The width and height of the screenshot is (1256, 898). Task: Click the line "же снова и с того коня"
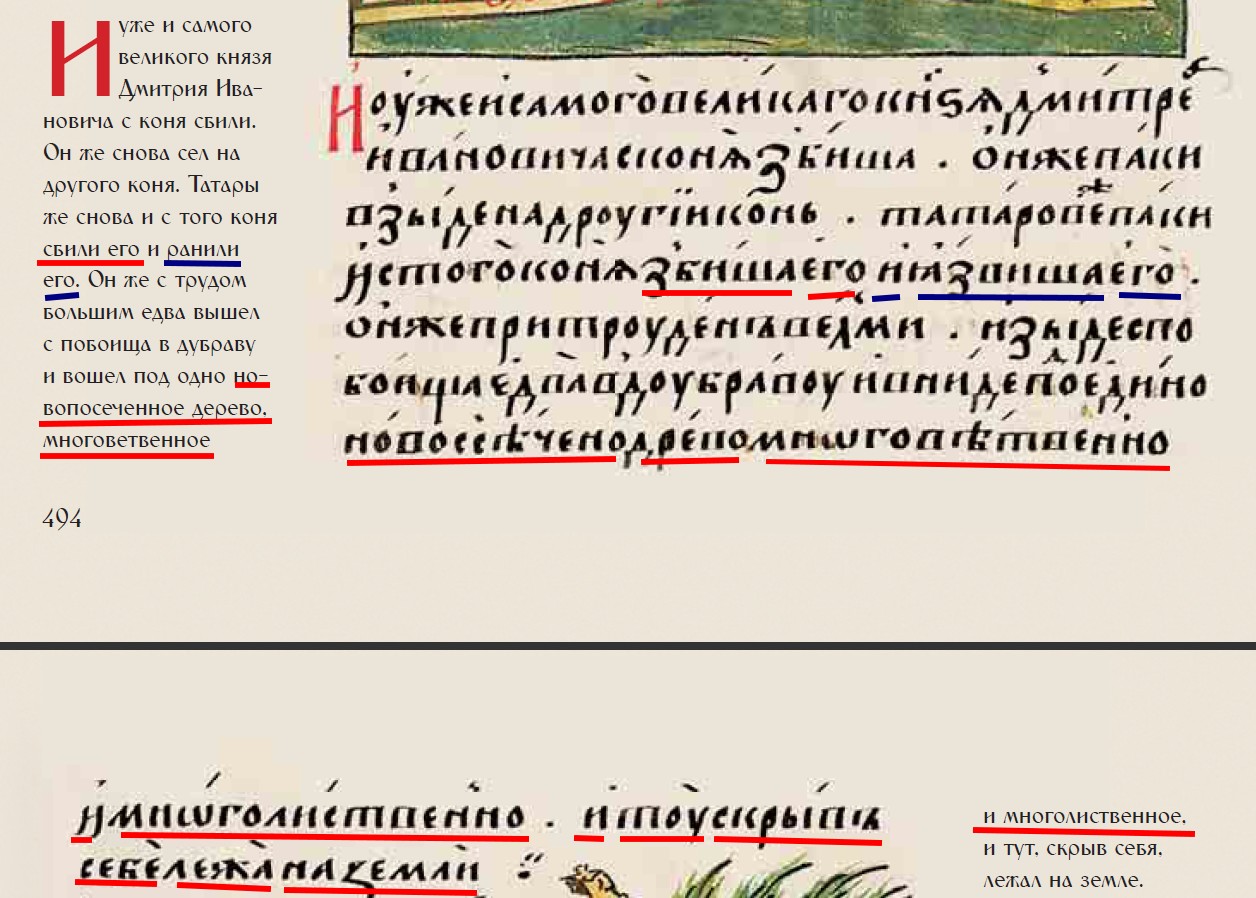click(160, 217)
